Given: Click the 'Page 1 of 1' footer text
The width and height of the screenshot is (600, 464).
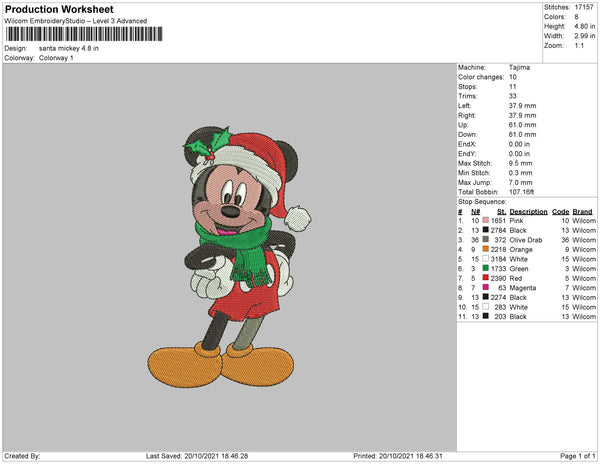Looking at the screenshot, I should click(x=578, y=456).
